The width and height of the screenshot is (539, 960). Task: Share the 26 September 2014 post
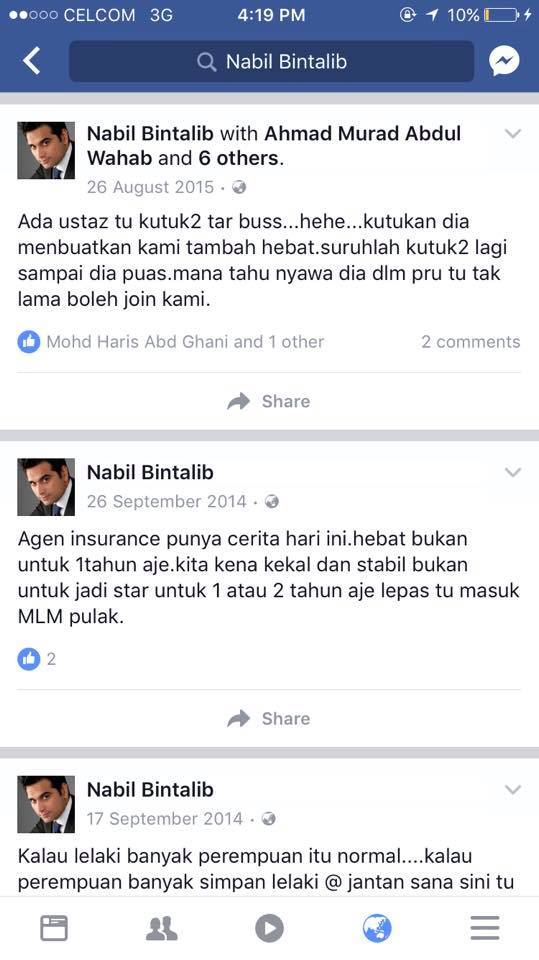point(269,718)
